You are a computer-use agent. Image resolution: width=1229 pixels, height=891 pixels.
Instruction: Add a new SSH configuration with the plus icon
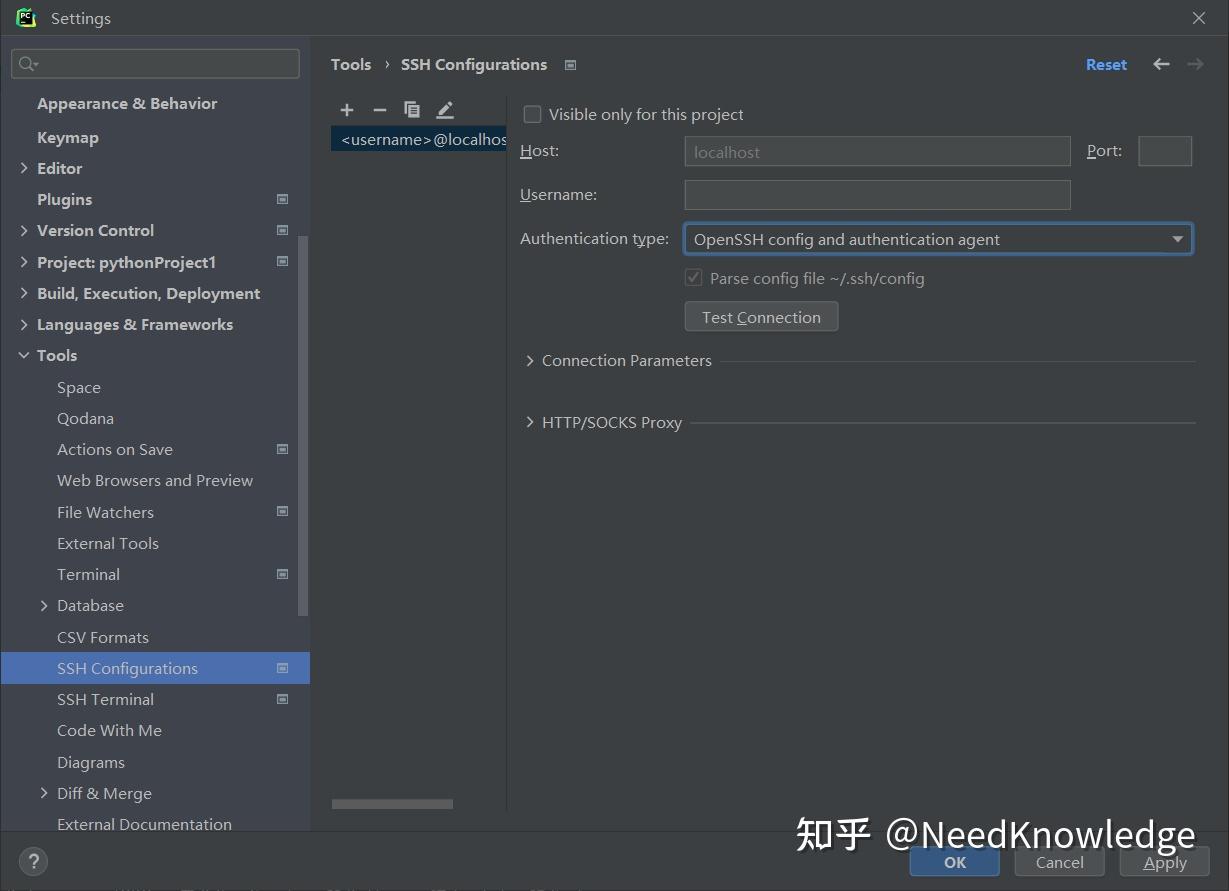[x=346, y=110]
